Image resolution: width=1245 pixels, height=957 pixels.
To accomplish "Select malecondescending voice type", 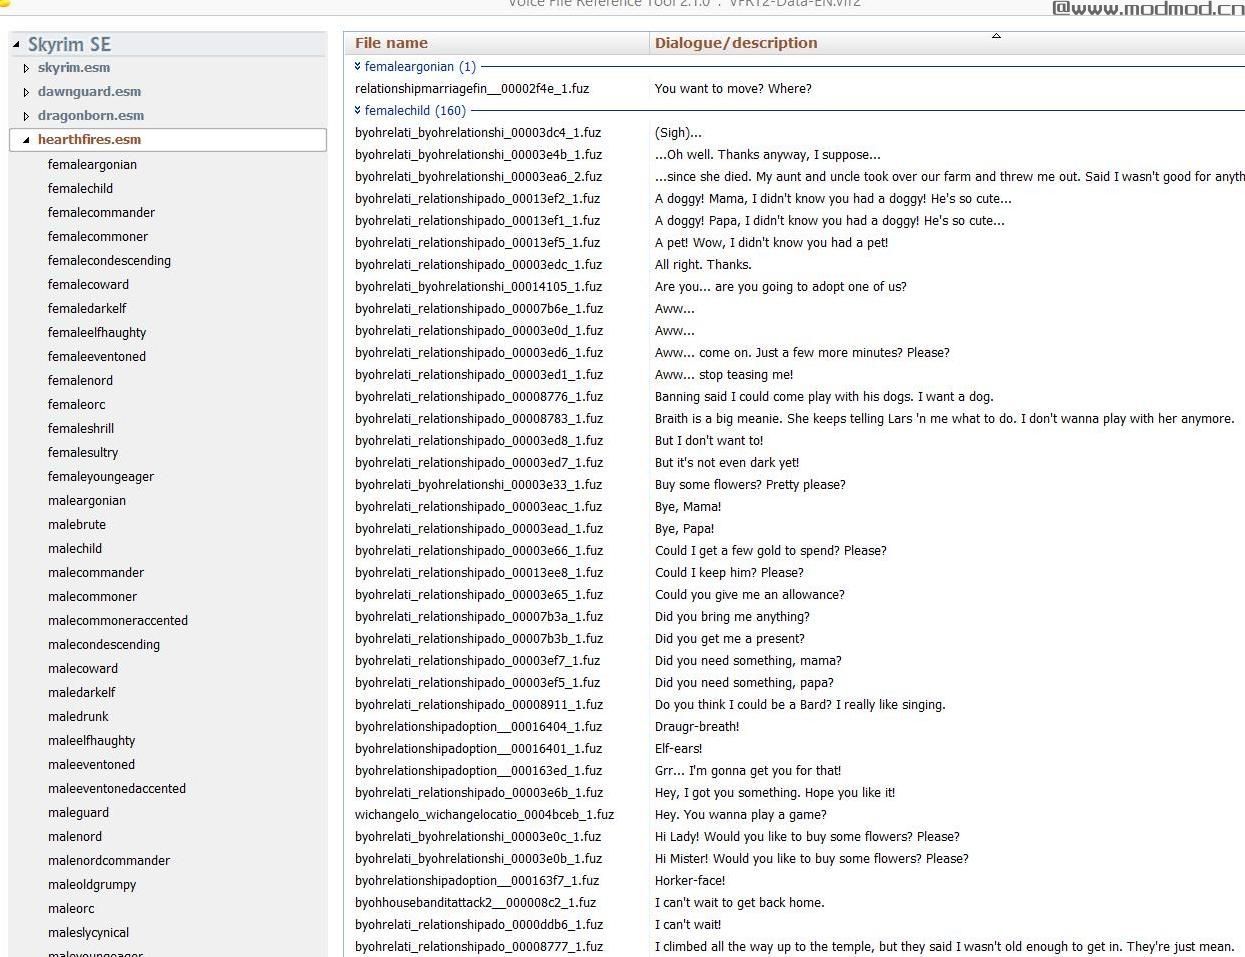I will tap(104, 644).
